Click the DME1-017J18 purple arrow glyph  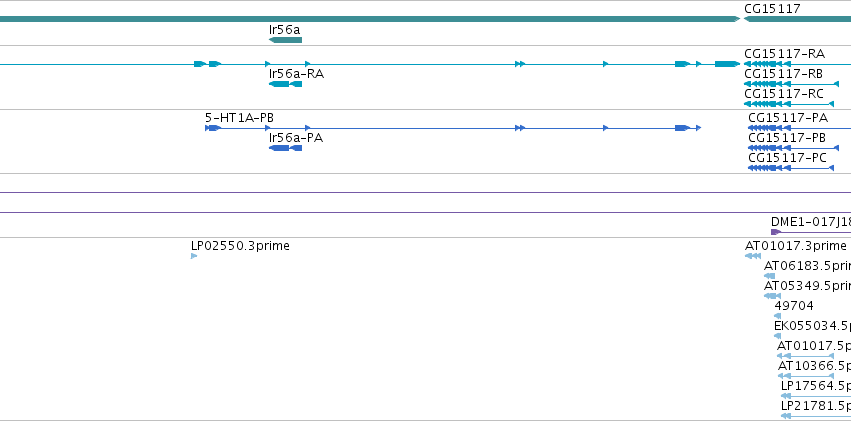(x=777, y=232)
